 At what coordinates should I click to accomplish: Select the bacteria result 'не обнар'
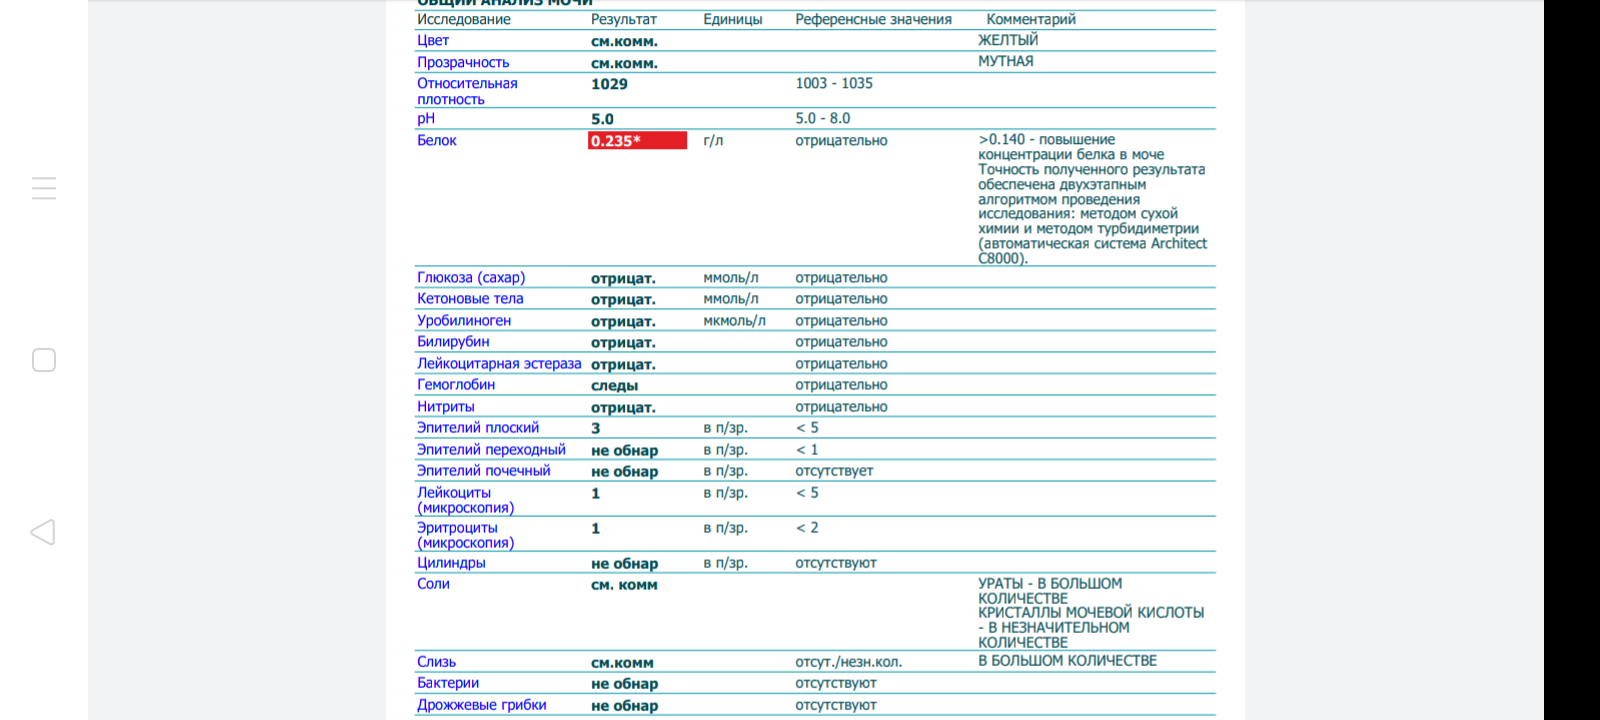(x=624, y=684)
